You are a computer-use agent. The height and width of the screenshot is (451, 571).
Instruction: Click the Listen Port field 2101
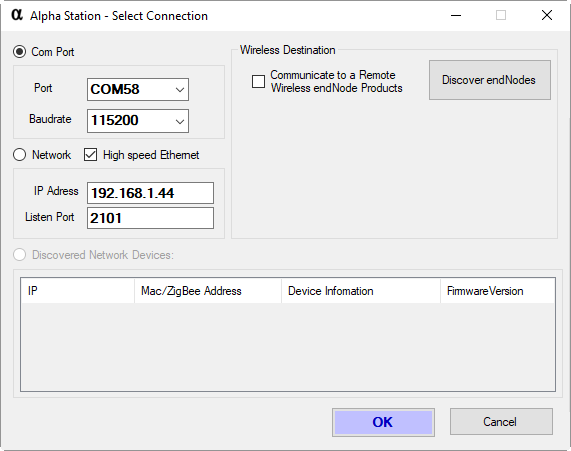(150, 218)
